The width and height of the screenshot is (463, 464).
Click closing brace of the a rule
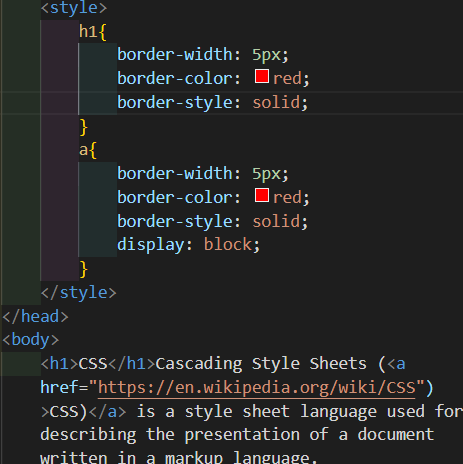click(83, 269)
